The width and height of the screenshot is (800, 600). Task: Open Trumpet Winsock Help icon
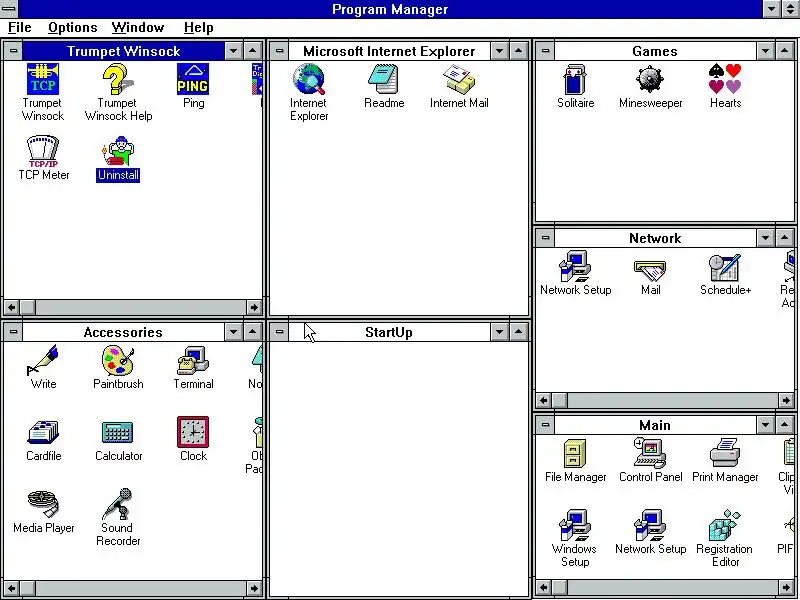tap(118, 79)
